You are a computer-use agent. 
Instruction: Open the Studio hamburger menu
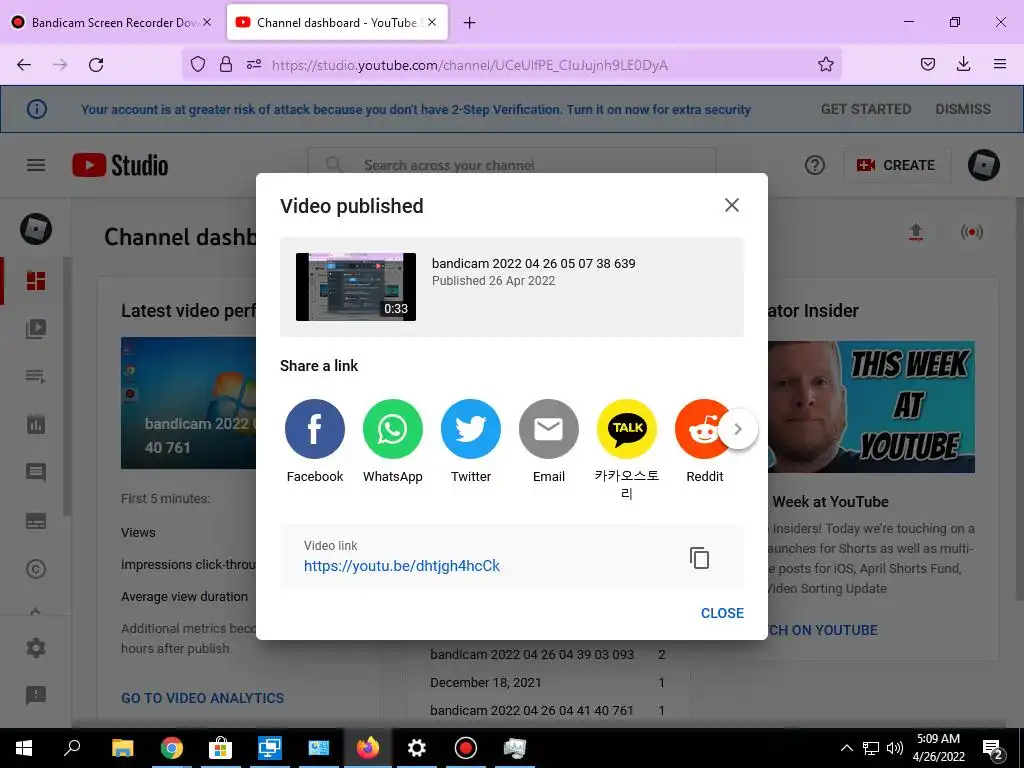(x=36, y=165)
